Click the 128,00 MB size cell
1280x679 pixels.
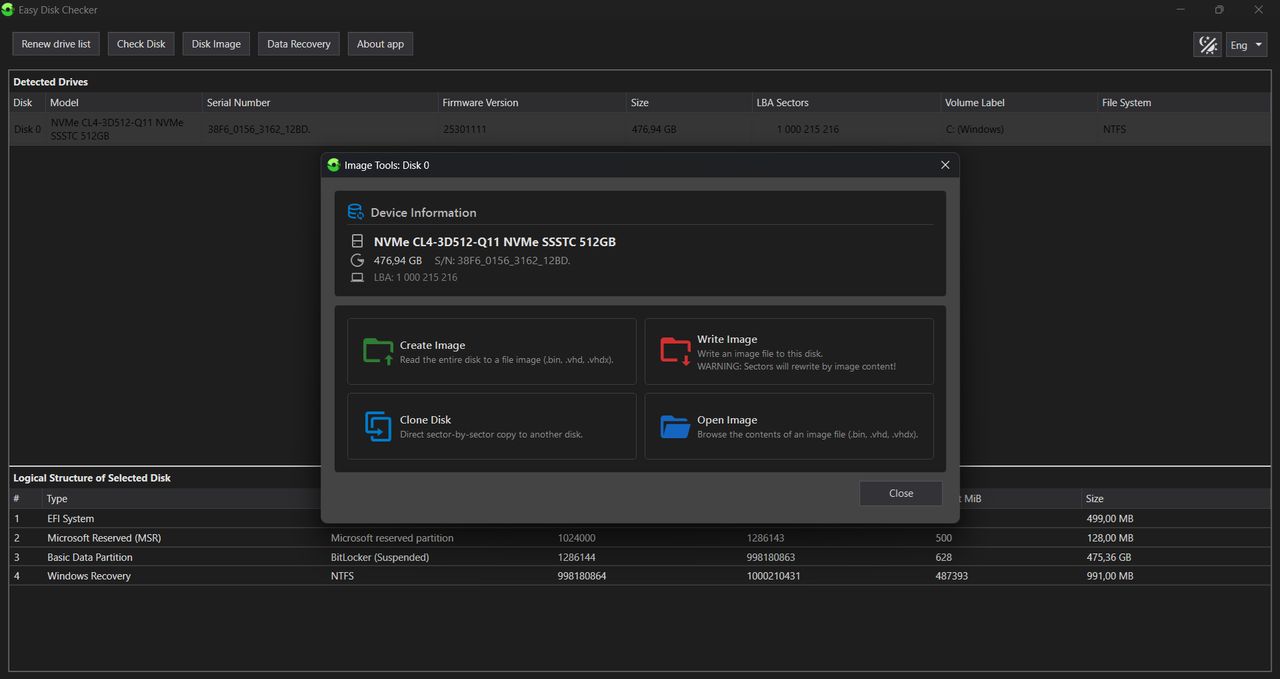point(1109,538)
